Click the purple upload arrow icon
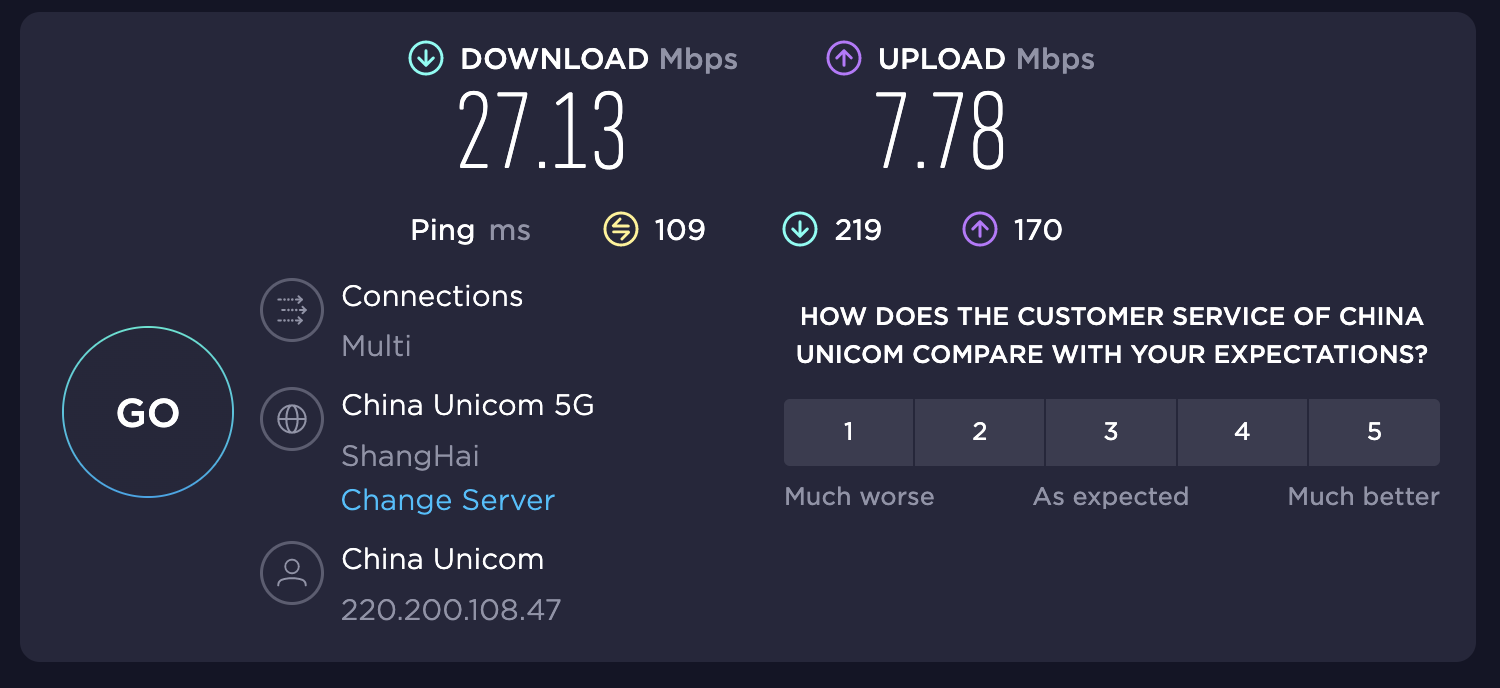1500x688 pixels. [843, 59]
